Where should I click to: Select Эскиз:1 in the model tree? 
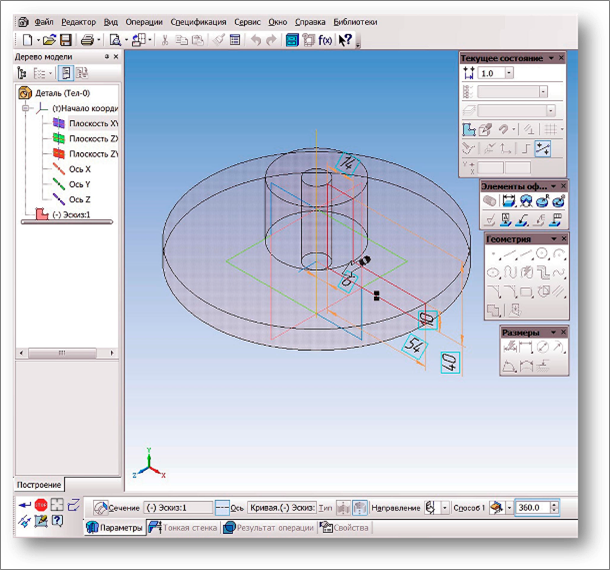(68, 214)
